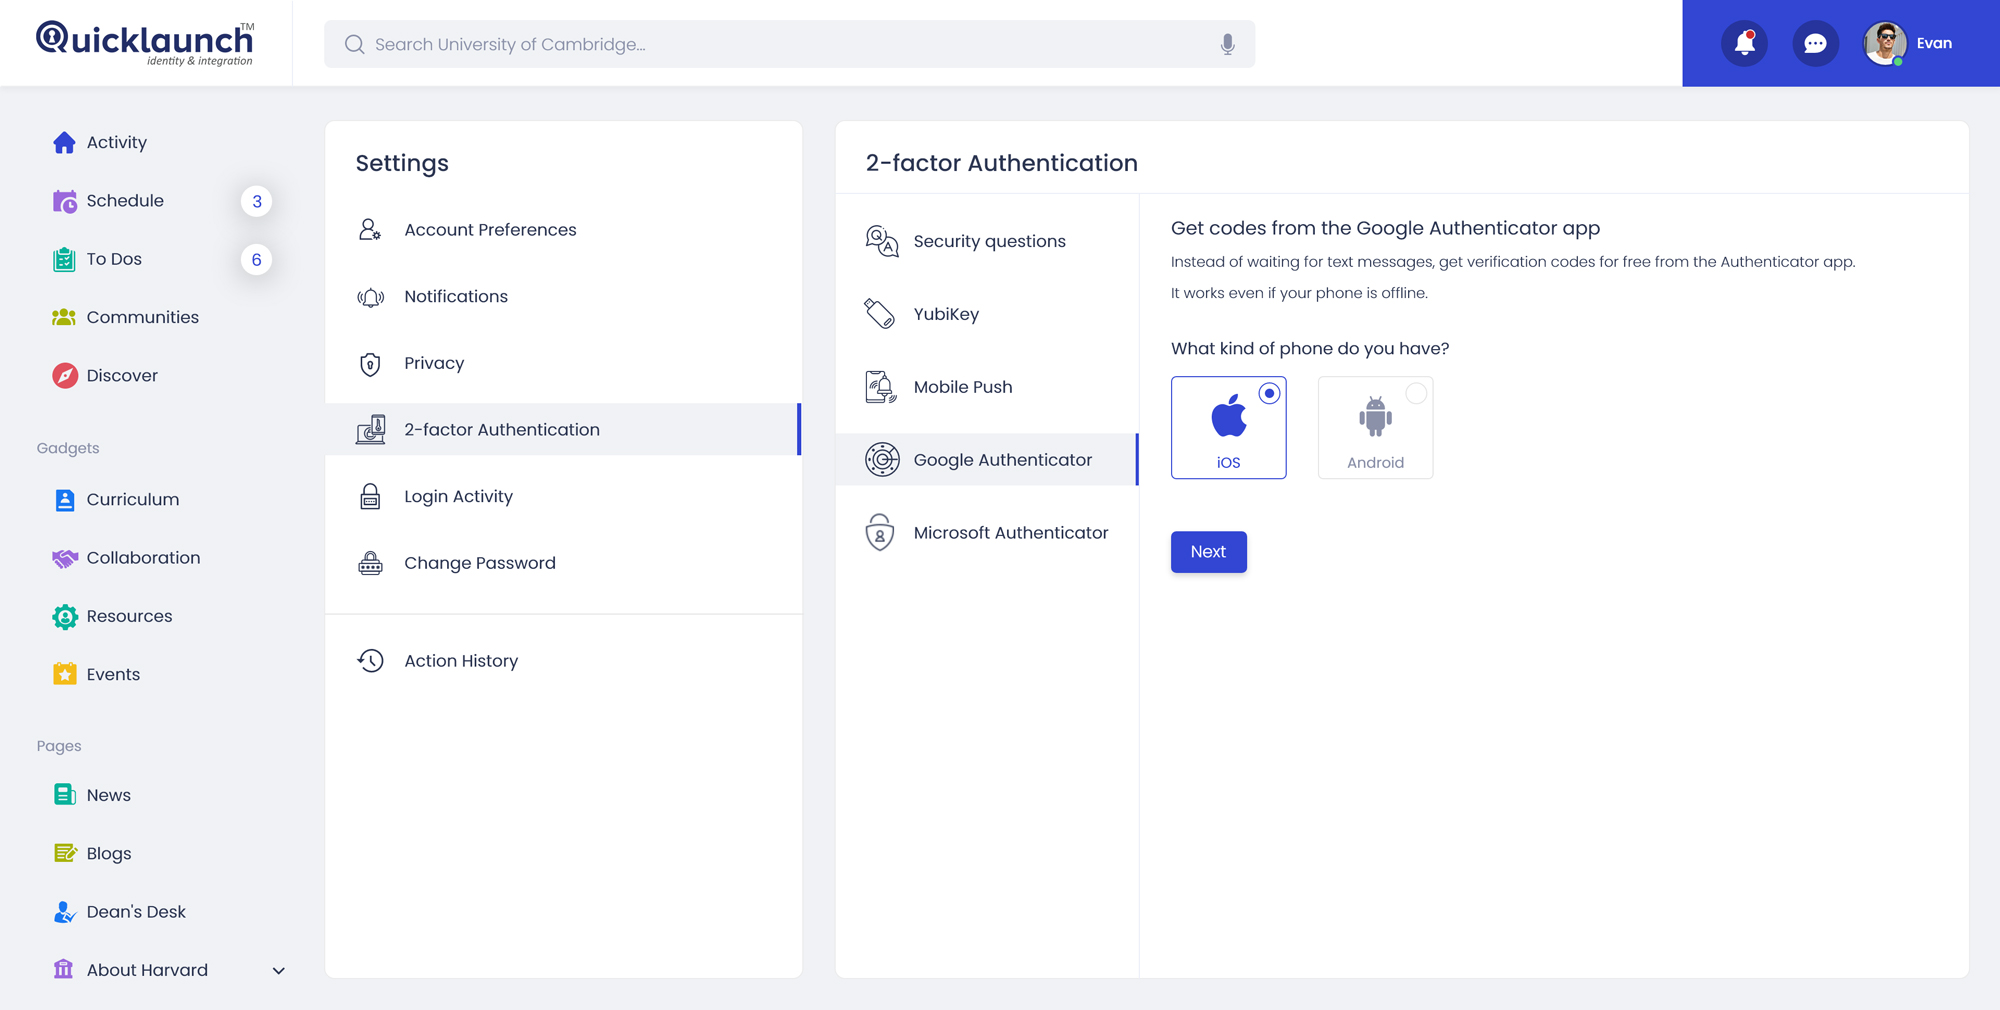Open Evan's profile avatar

1885,43
